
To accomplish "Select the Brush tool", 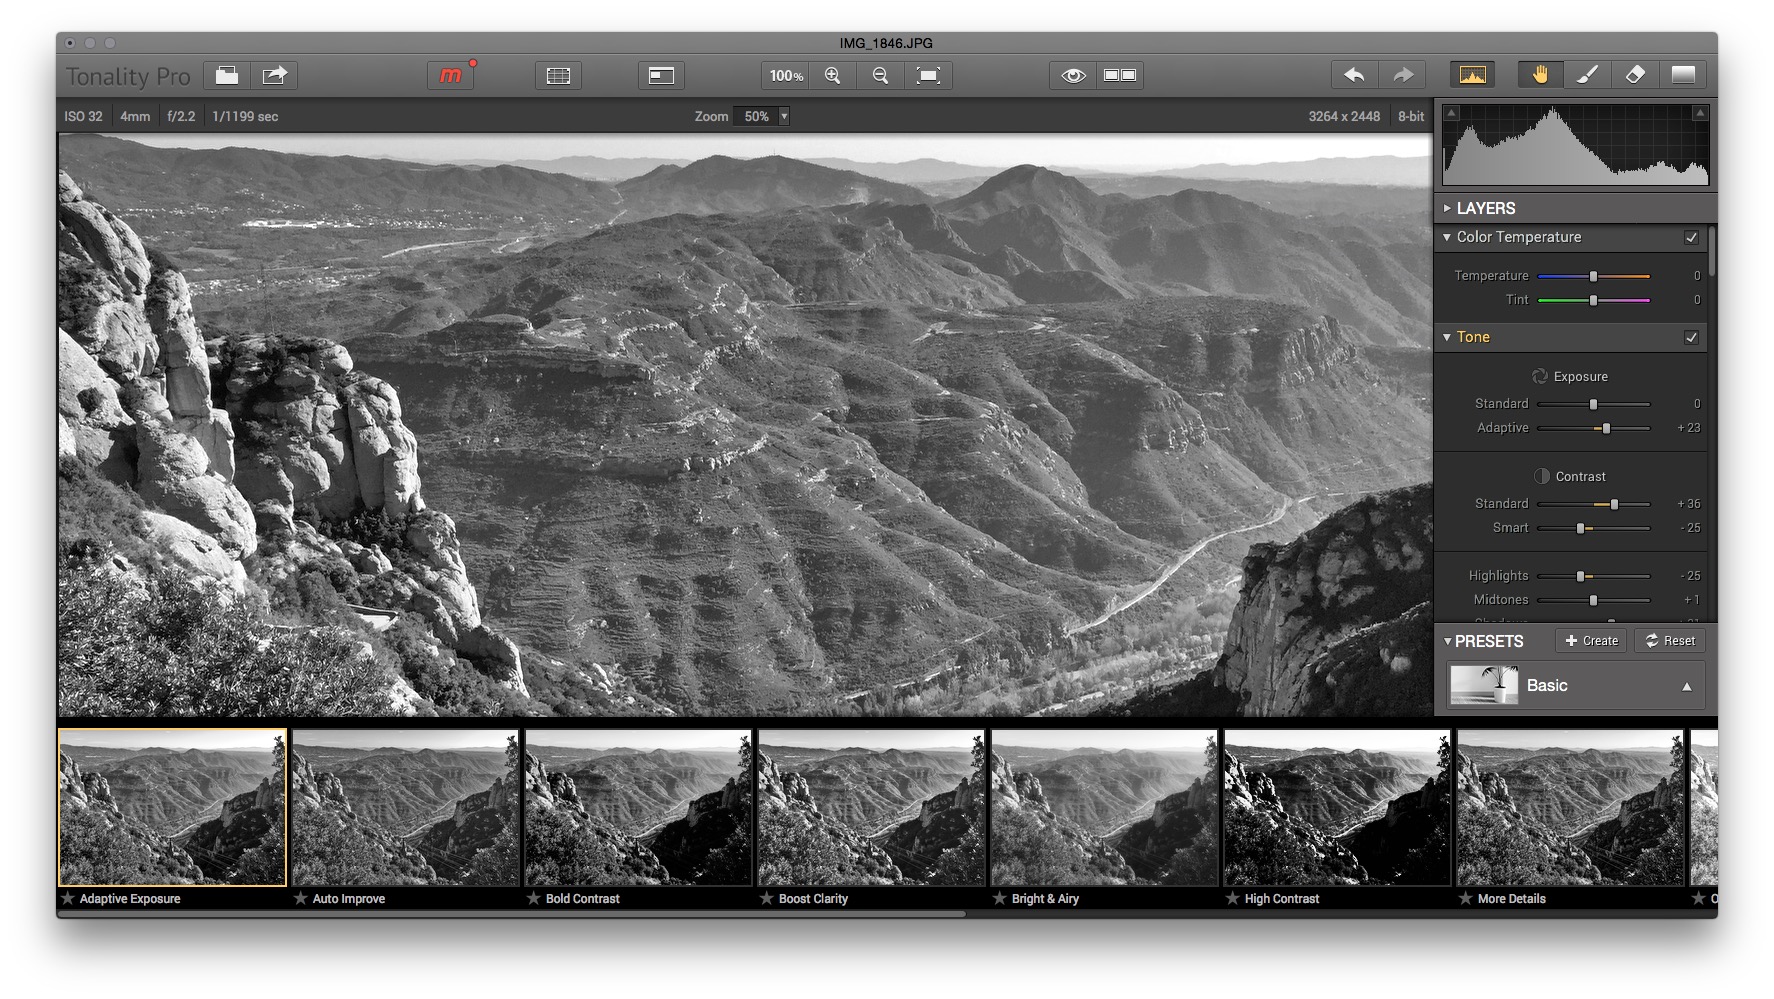I will coord(1587,74).
